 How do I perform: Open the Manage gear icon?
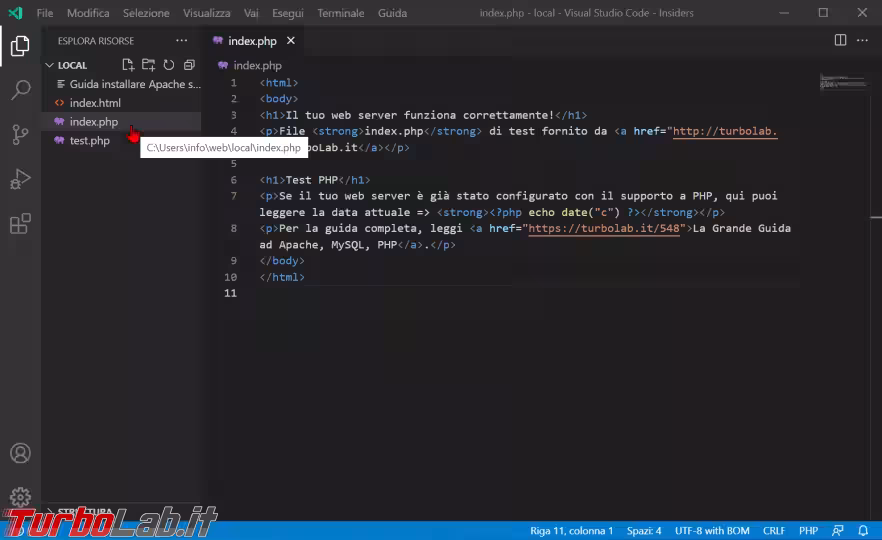tap(20, 497)
